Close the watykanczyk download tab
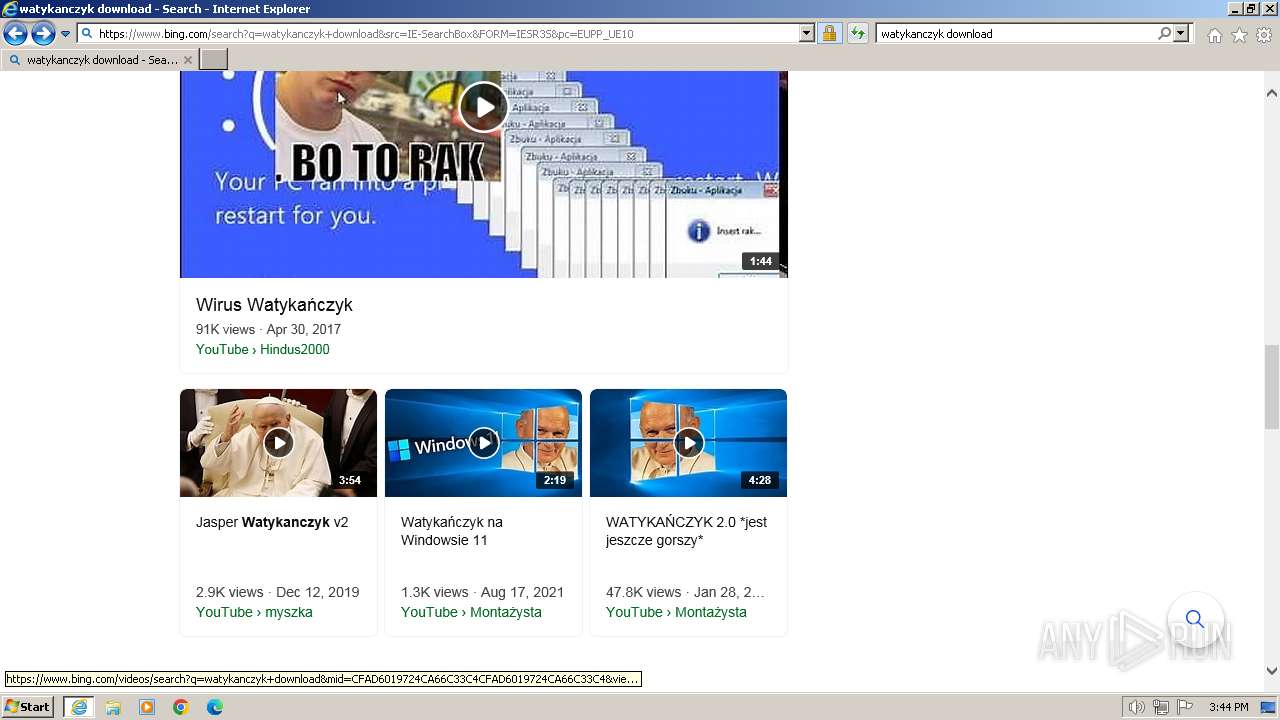Viewport: 1280px width, 720px height. 187,60
